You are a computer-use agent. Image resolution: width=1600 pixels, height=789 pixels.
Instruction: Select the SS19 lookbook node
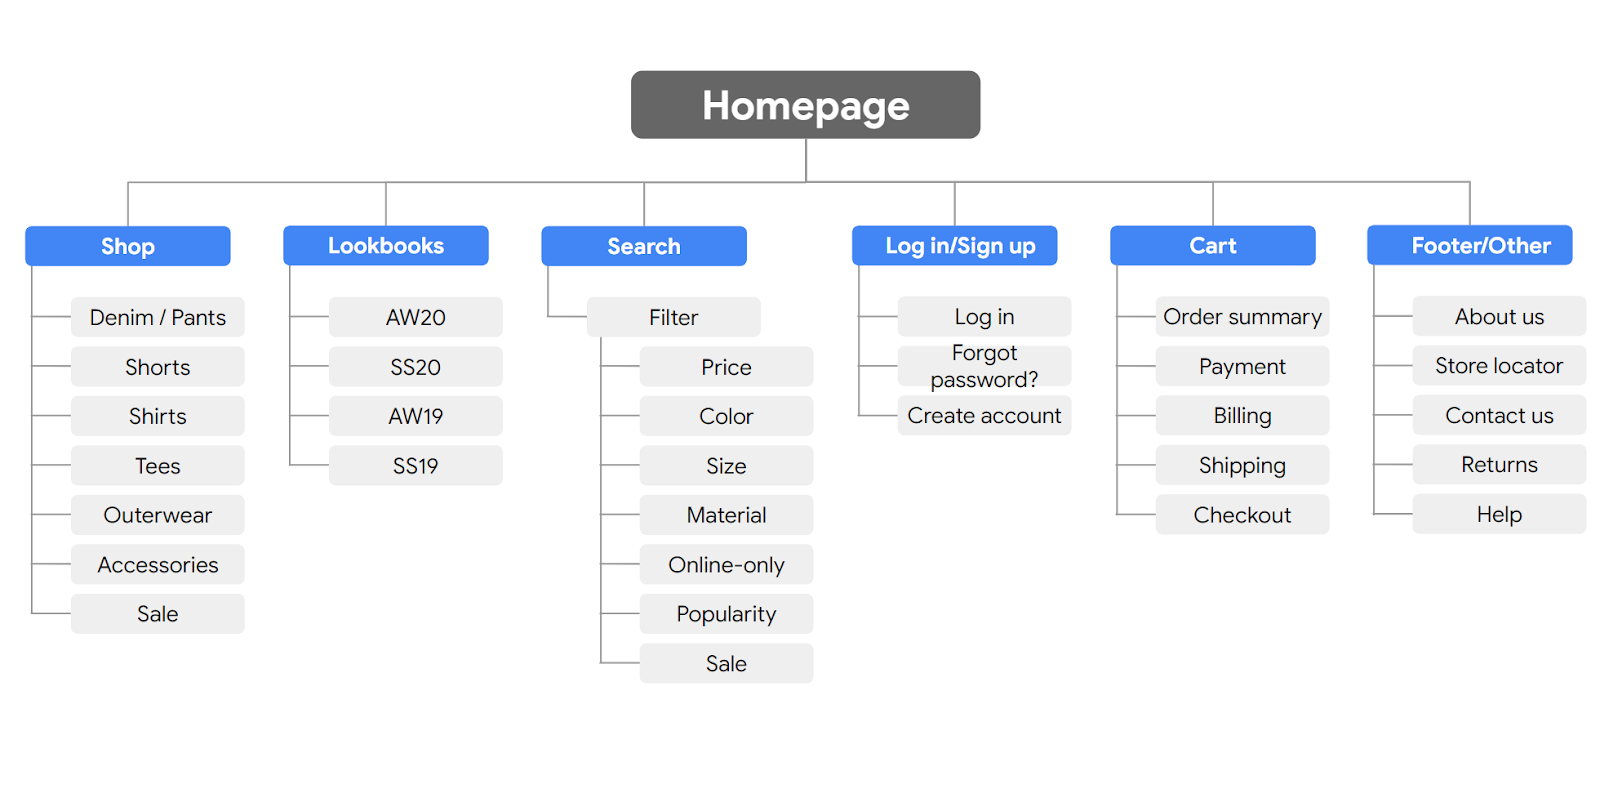click(416, 466)
